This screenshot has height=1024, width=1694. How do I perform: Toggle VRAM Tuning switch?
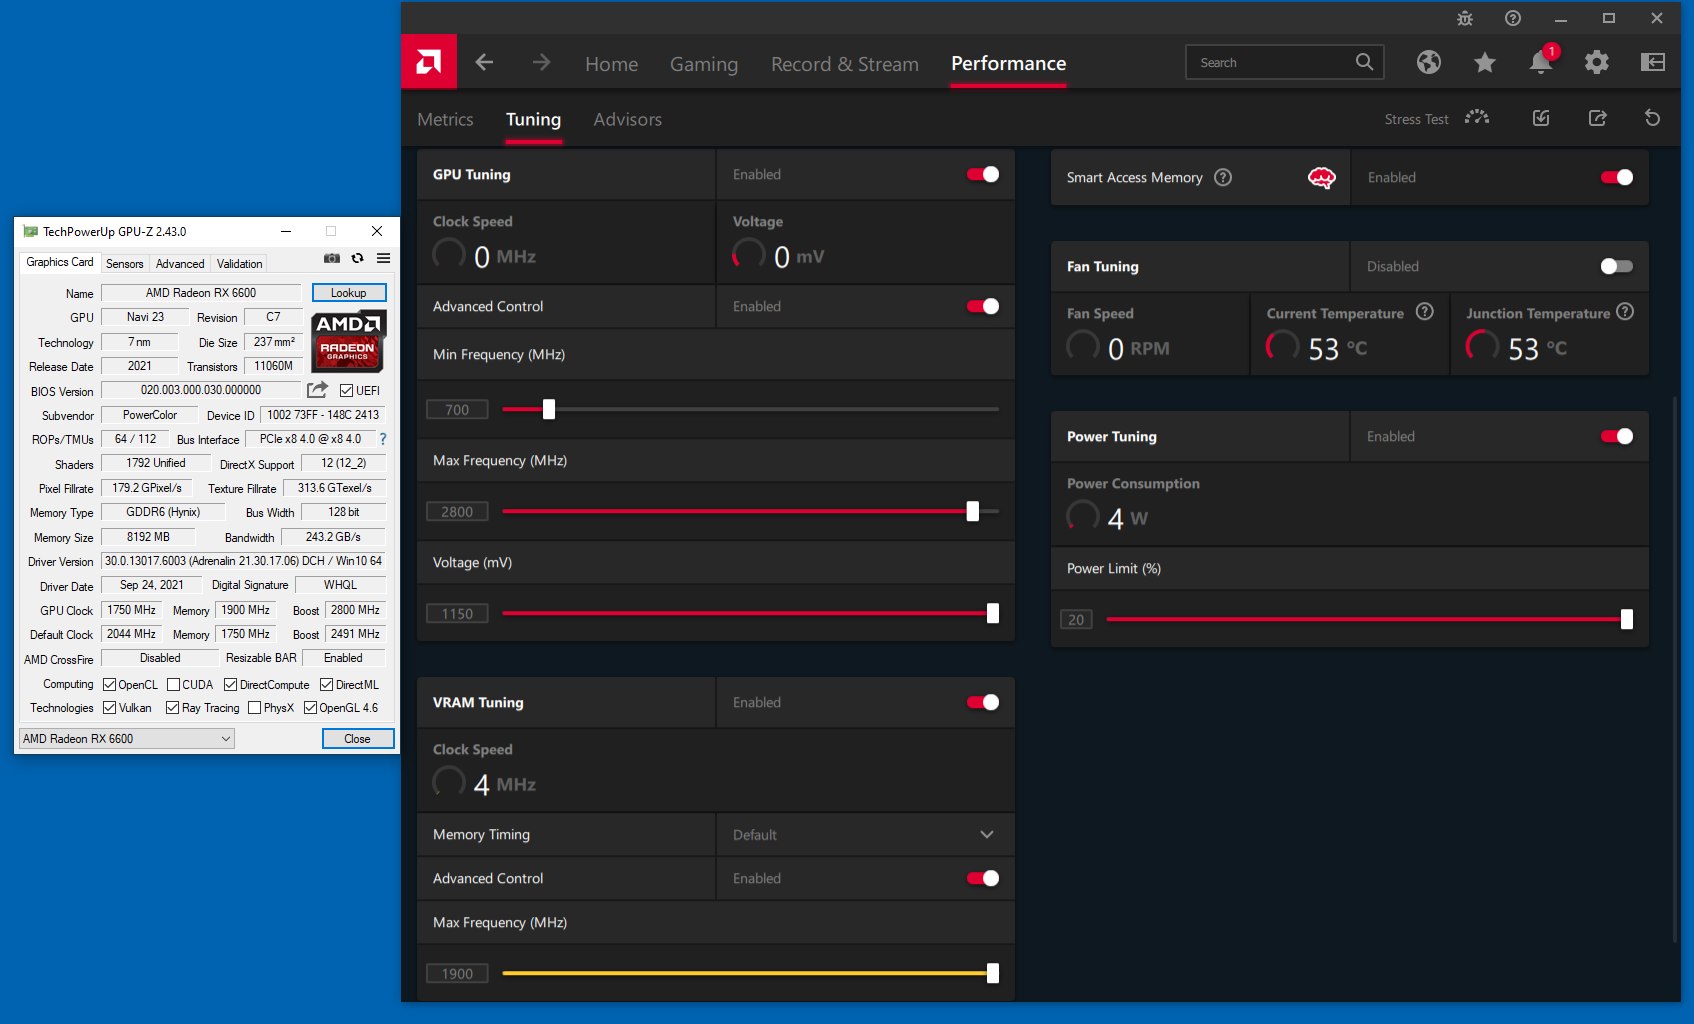[983, 702]
